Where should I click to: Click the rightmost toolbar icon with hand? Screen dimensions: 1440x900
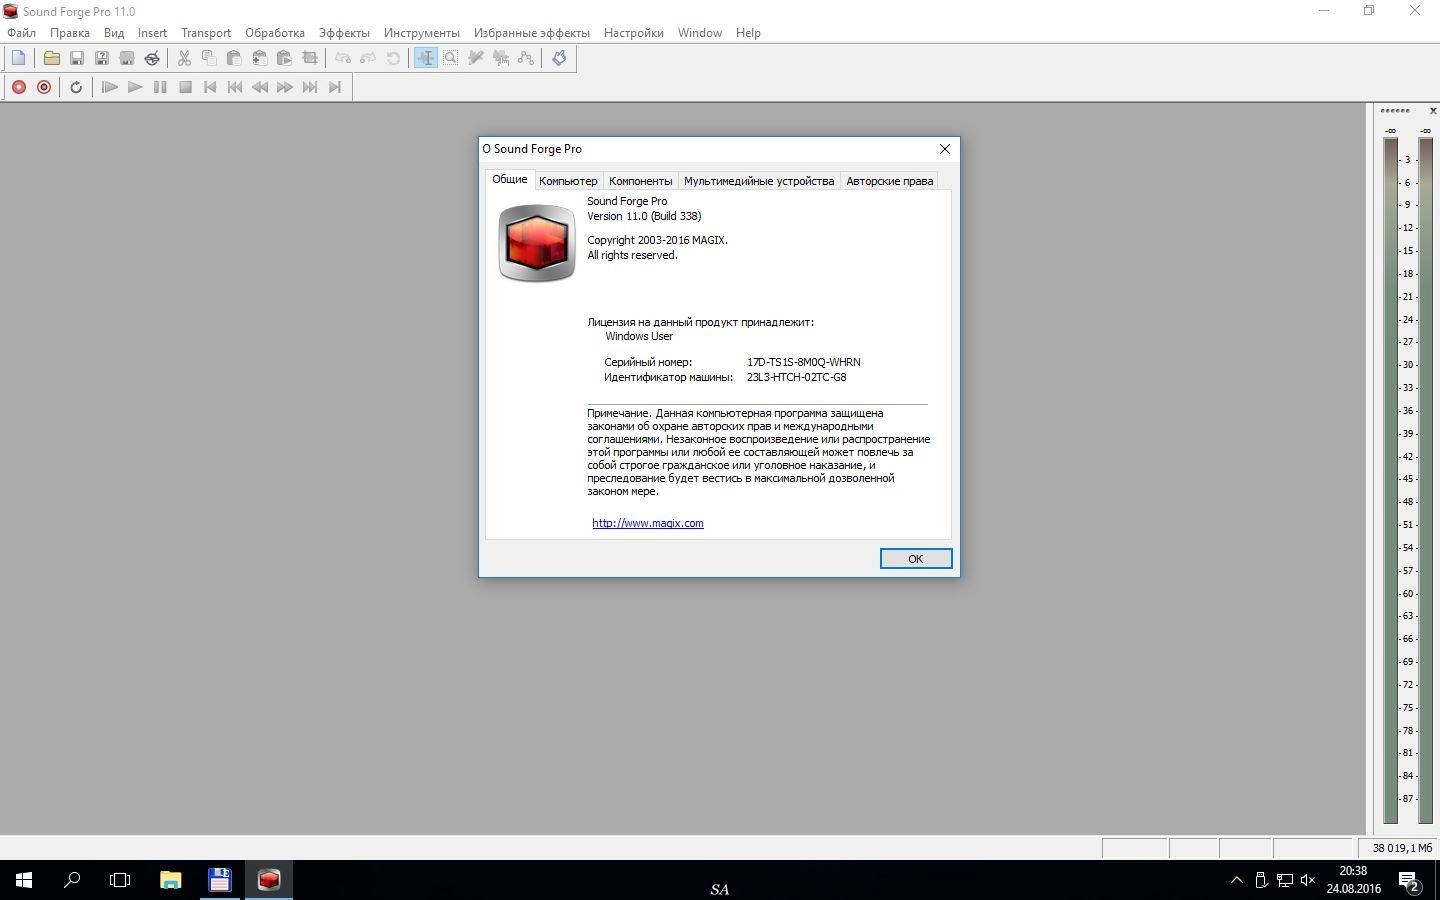tap(559, 58)
